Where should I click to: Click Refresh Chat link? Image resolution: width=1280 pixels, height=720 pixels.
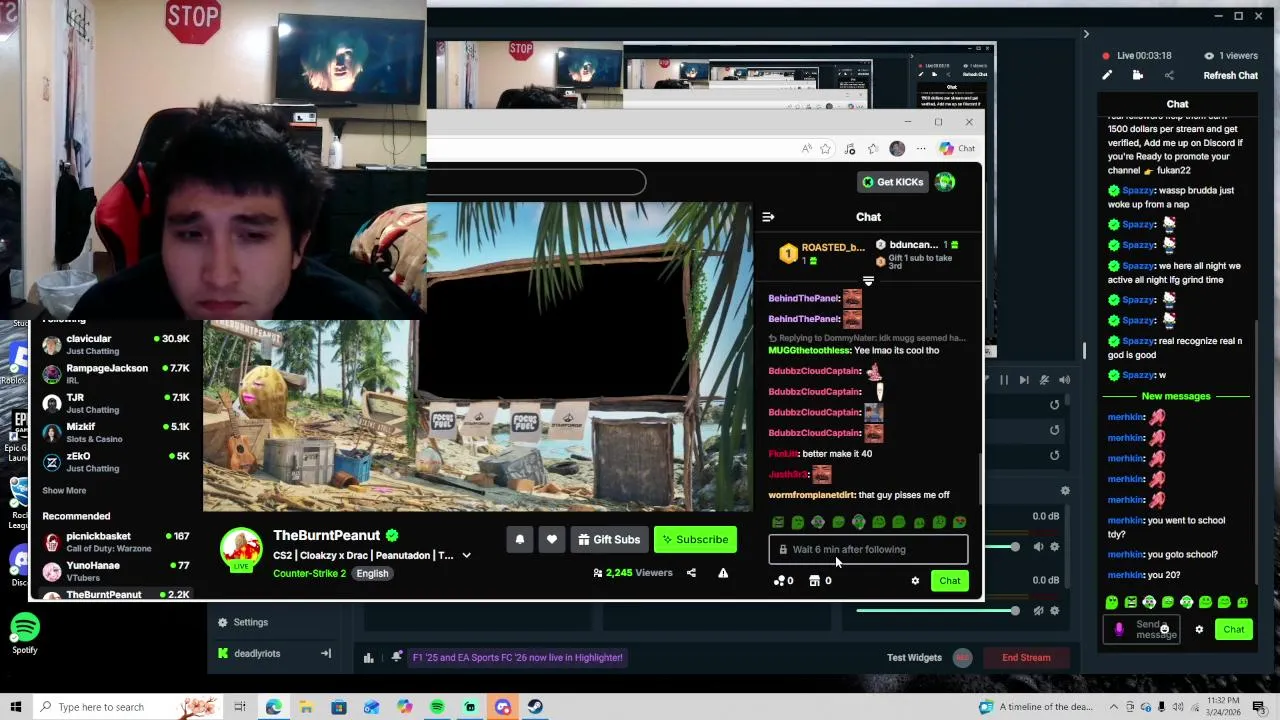(1230, 76)
